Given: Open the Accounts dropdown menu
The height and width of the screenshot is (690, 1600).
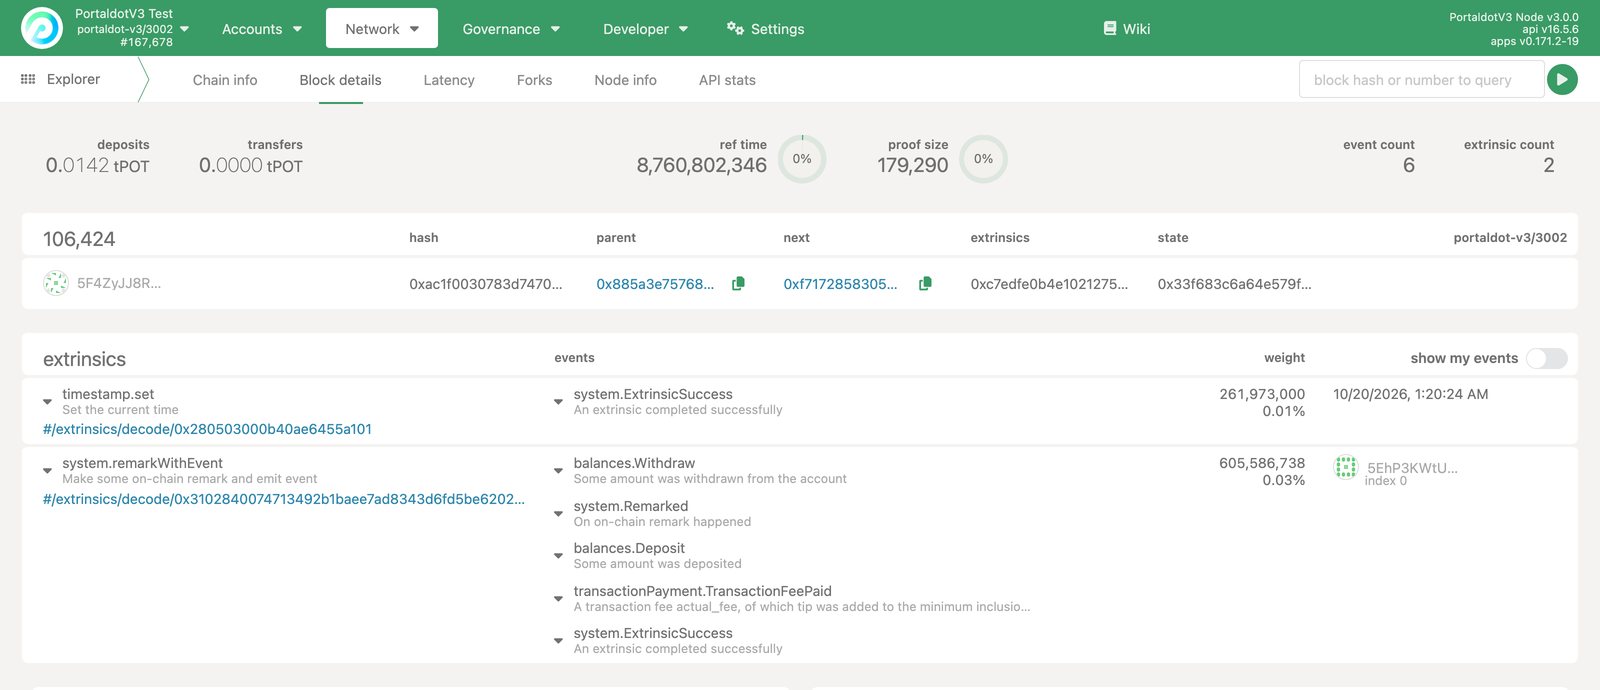Looking at the screenshot, I should point(262,29).
